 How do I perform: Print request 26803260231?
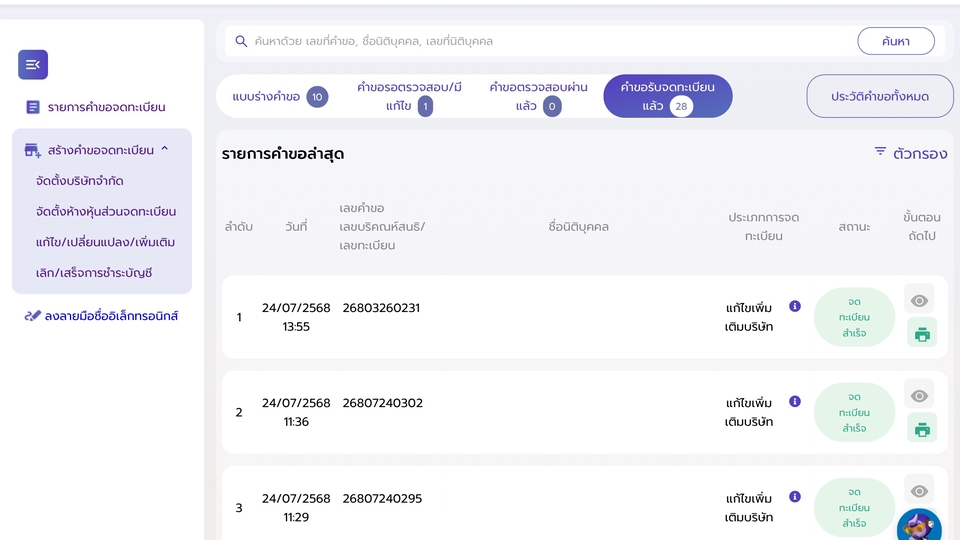[921, 334]
